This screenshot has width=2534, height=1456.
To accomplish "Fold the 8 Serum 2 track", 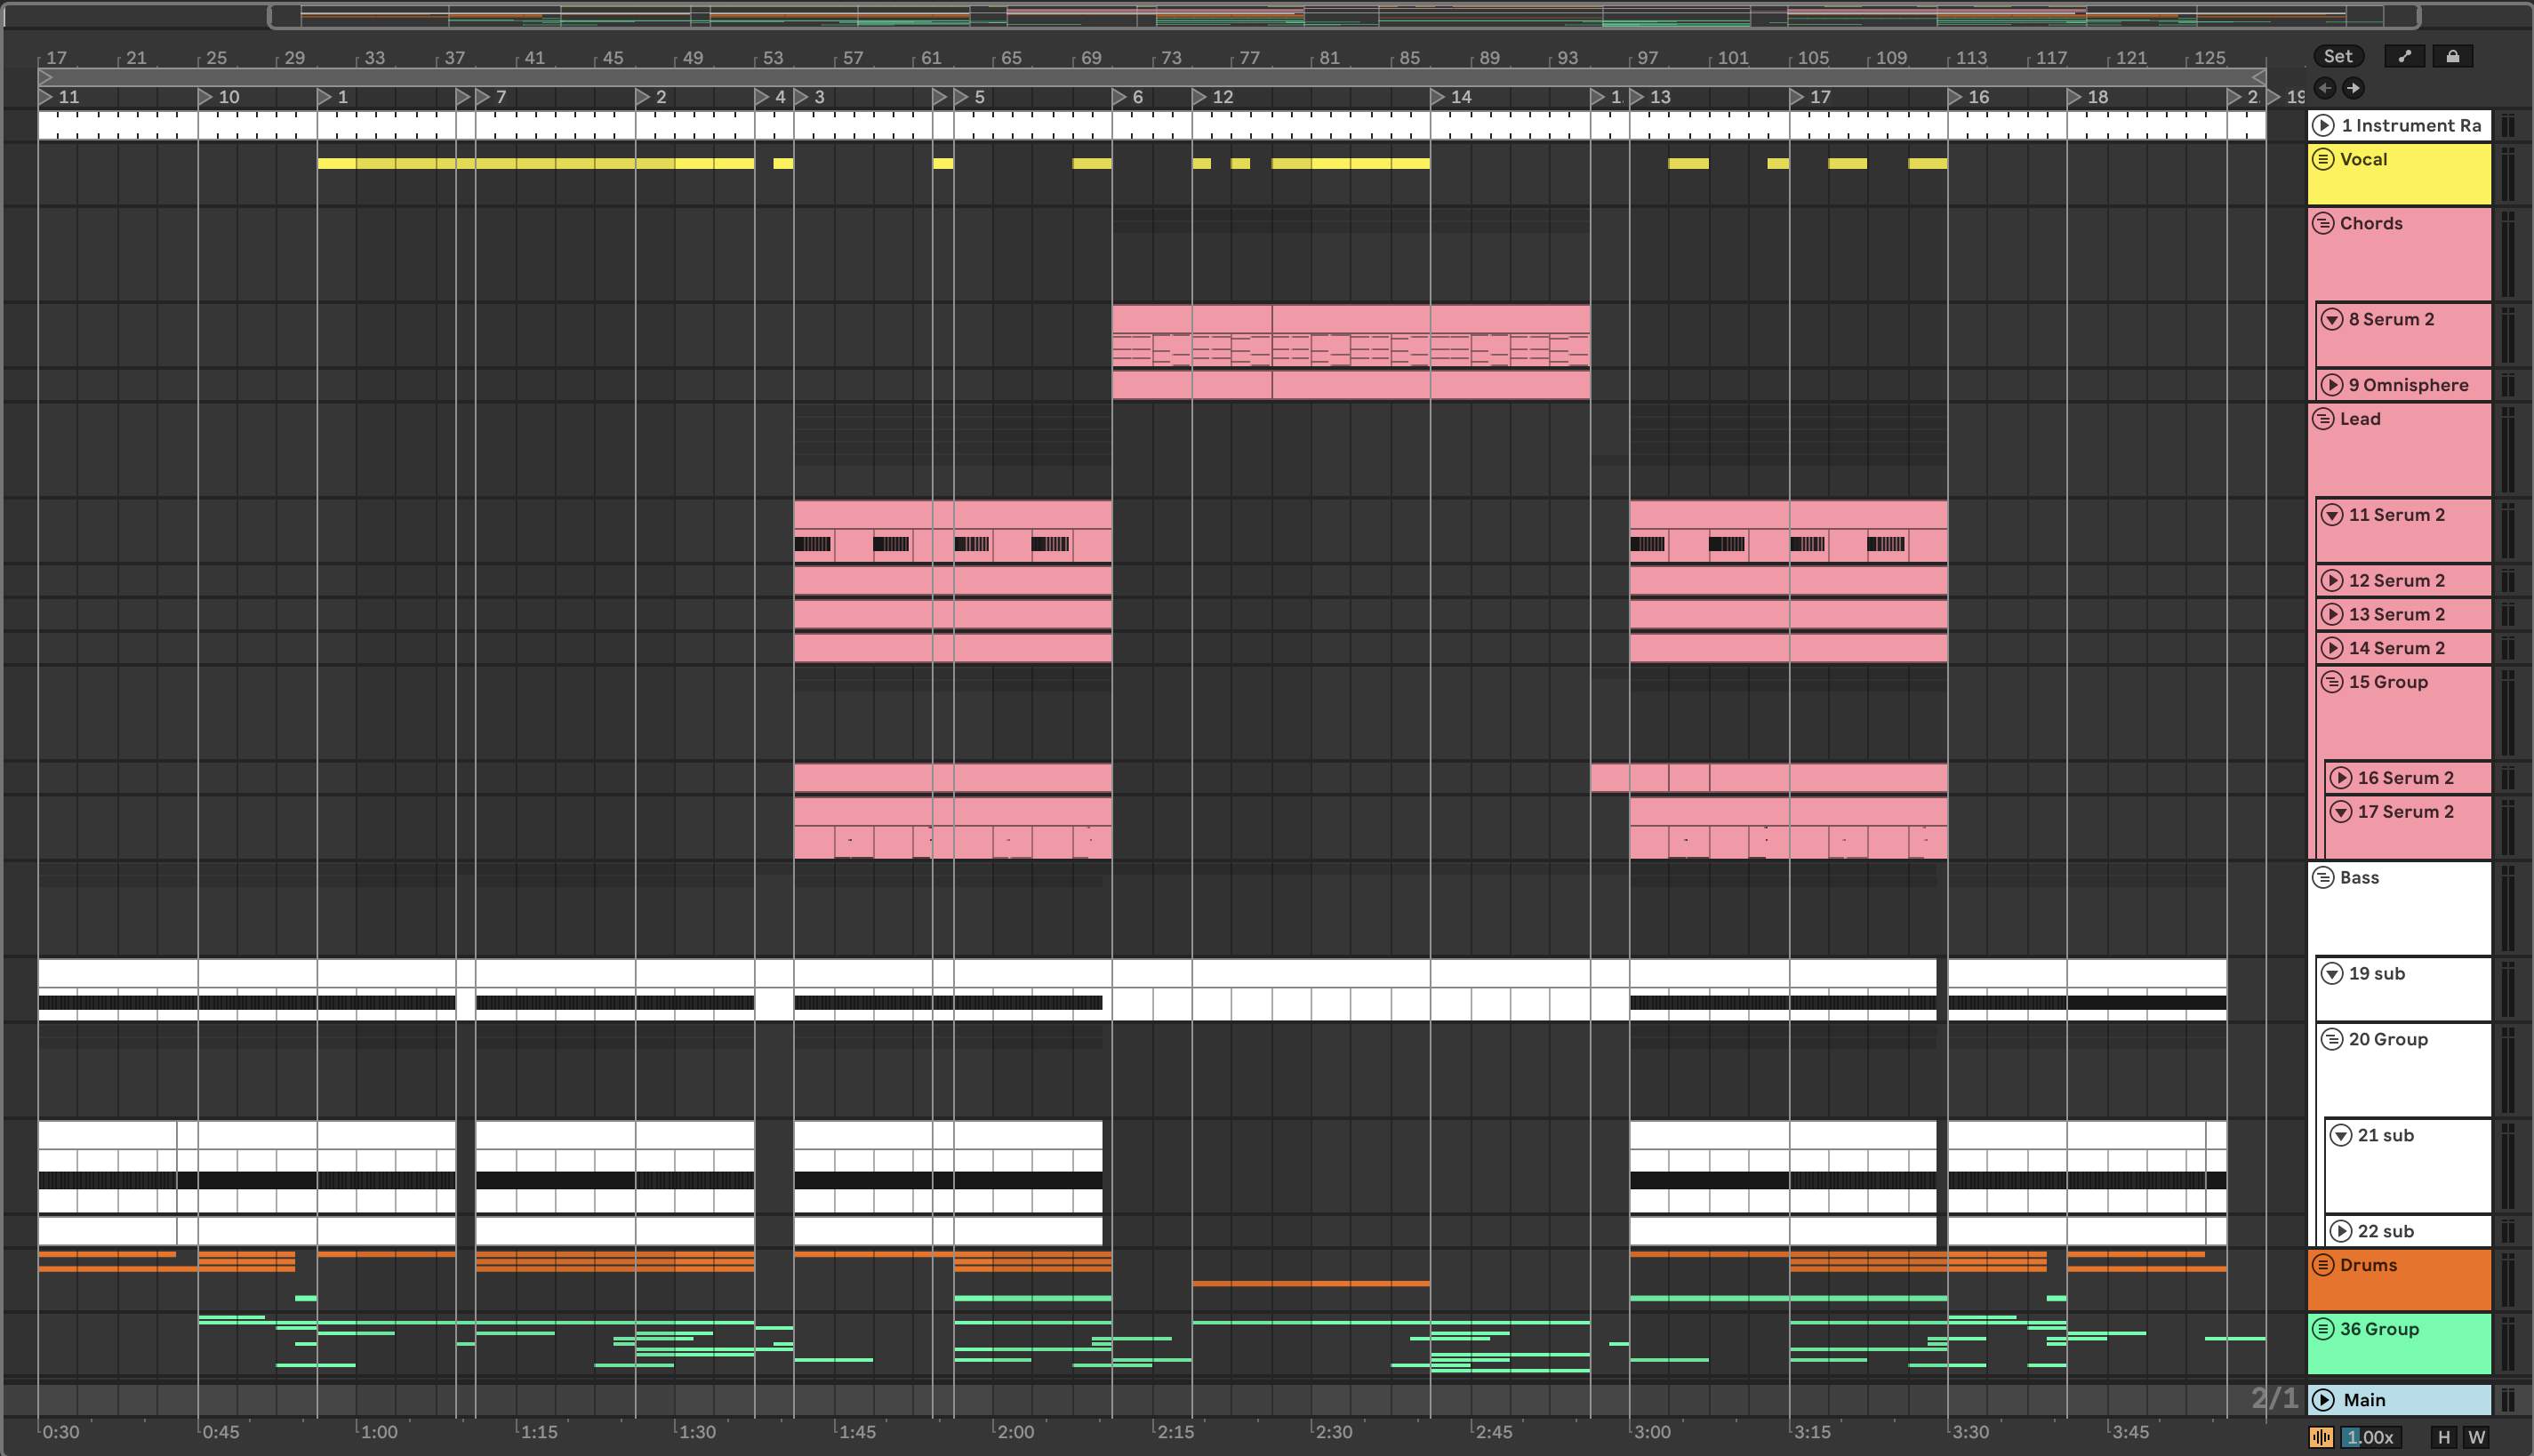I will coord(2332,319).
